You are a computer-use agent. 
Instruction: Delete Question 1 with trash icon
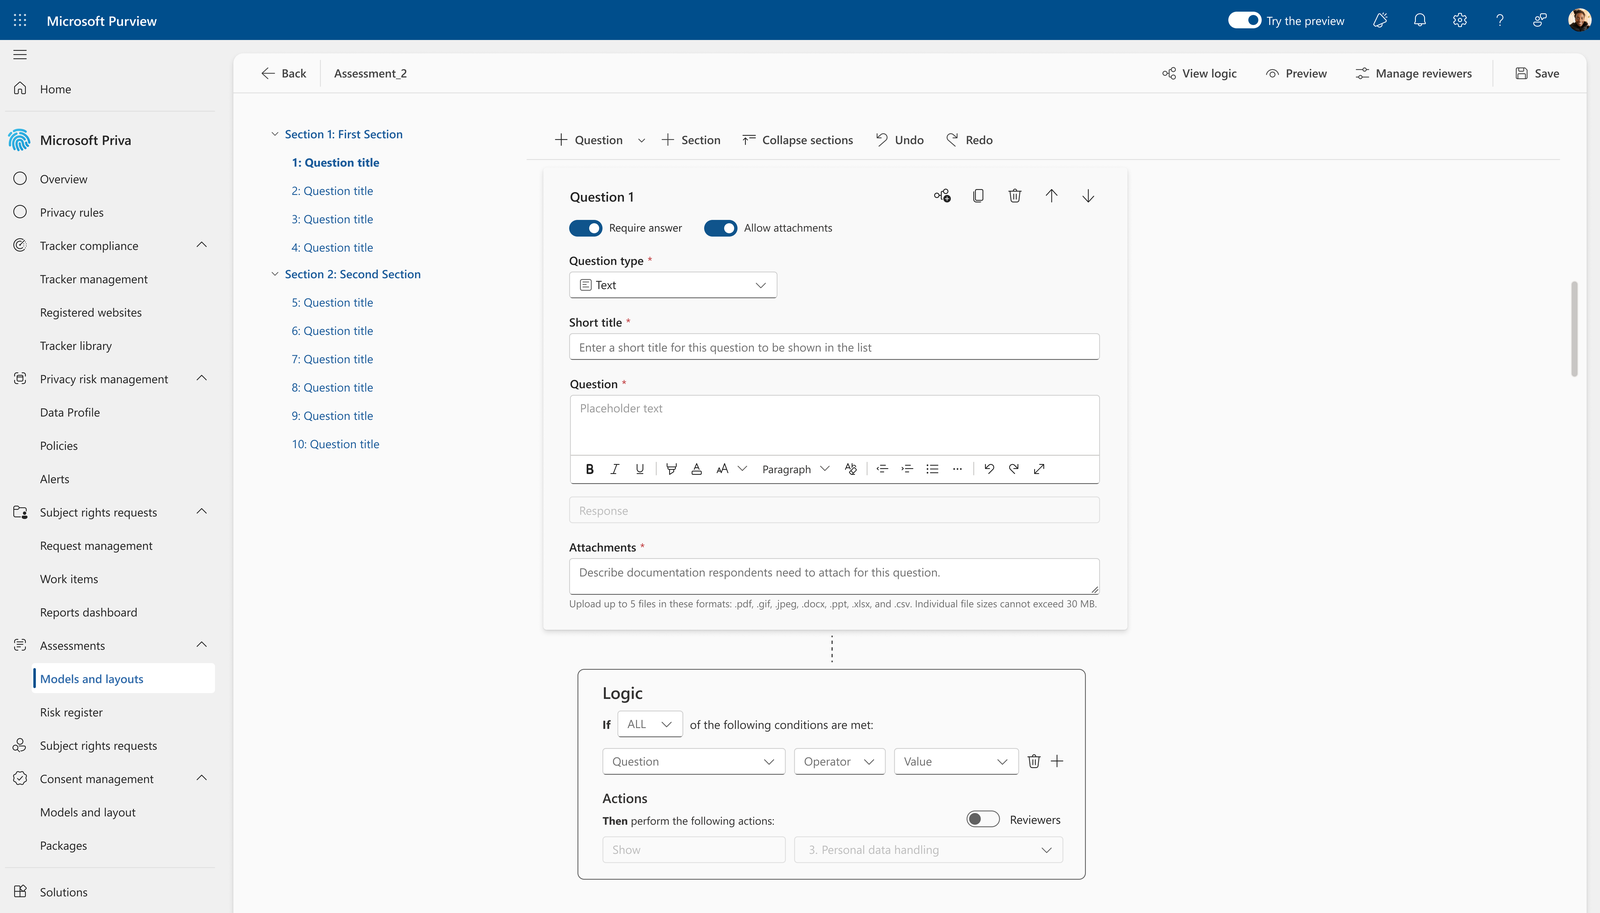tap(1015, 196)
